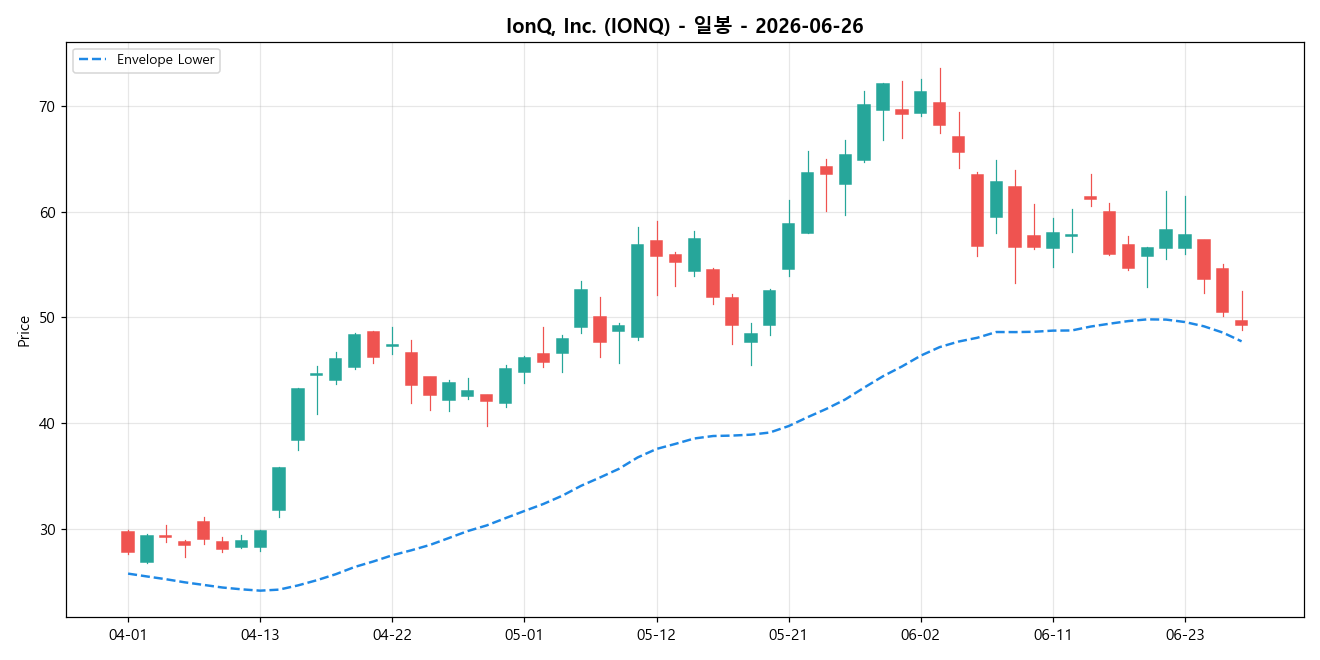This screenshot has height=660, width=1320.
Task: Click the "Price" y-axis label
Action: [x=24, y=331]
